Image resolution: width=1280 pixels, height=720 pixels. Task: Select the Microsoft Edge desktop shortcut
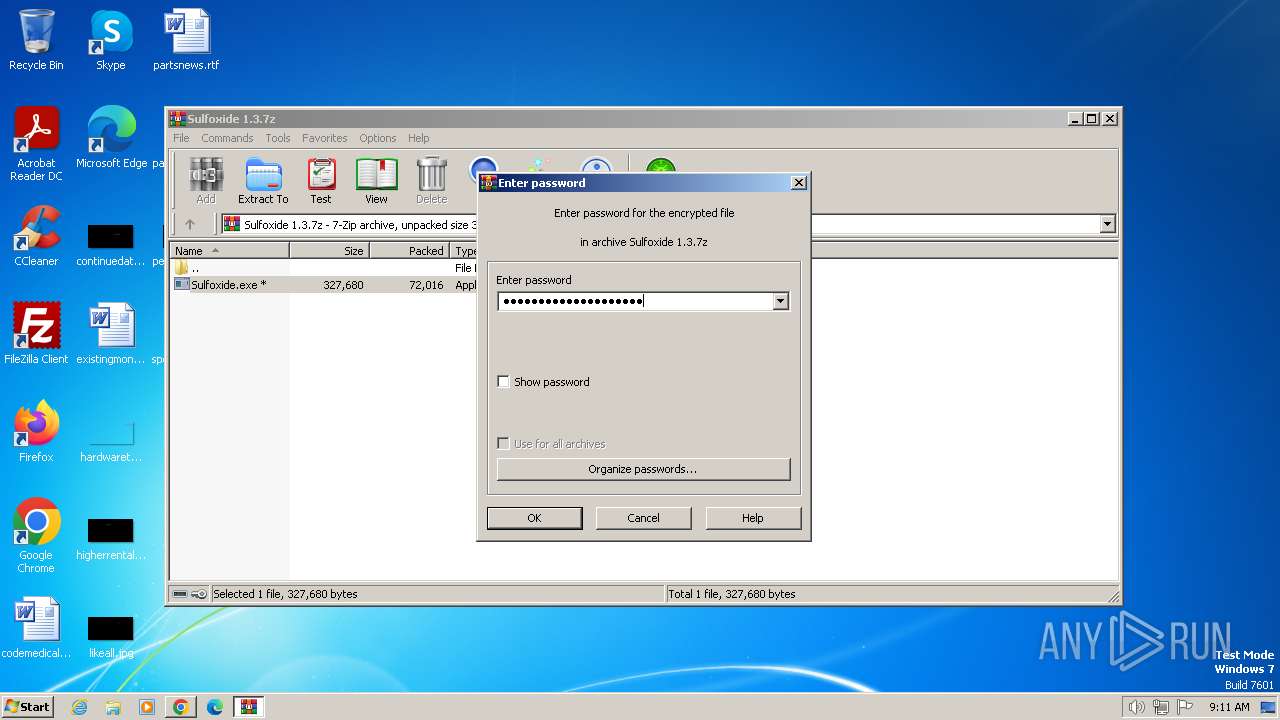111,138
